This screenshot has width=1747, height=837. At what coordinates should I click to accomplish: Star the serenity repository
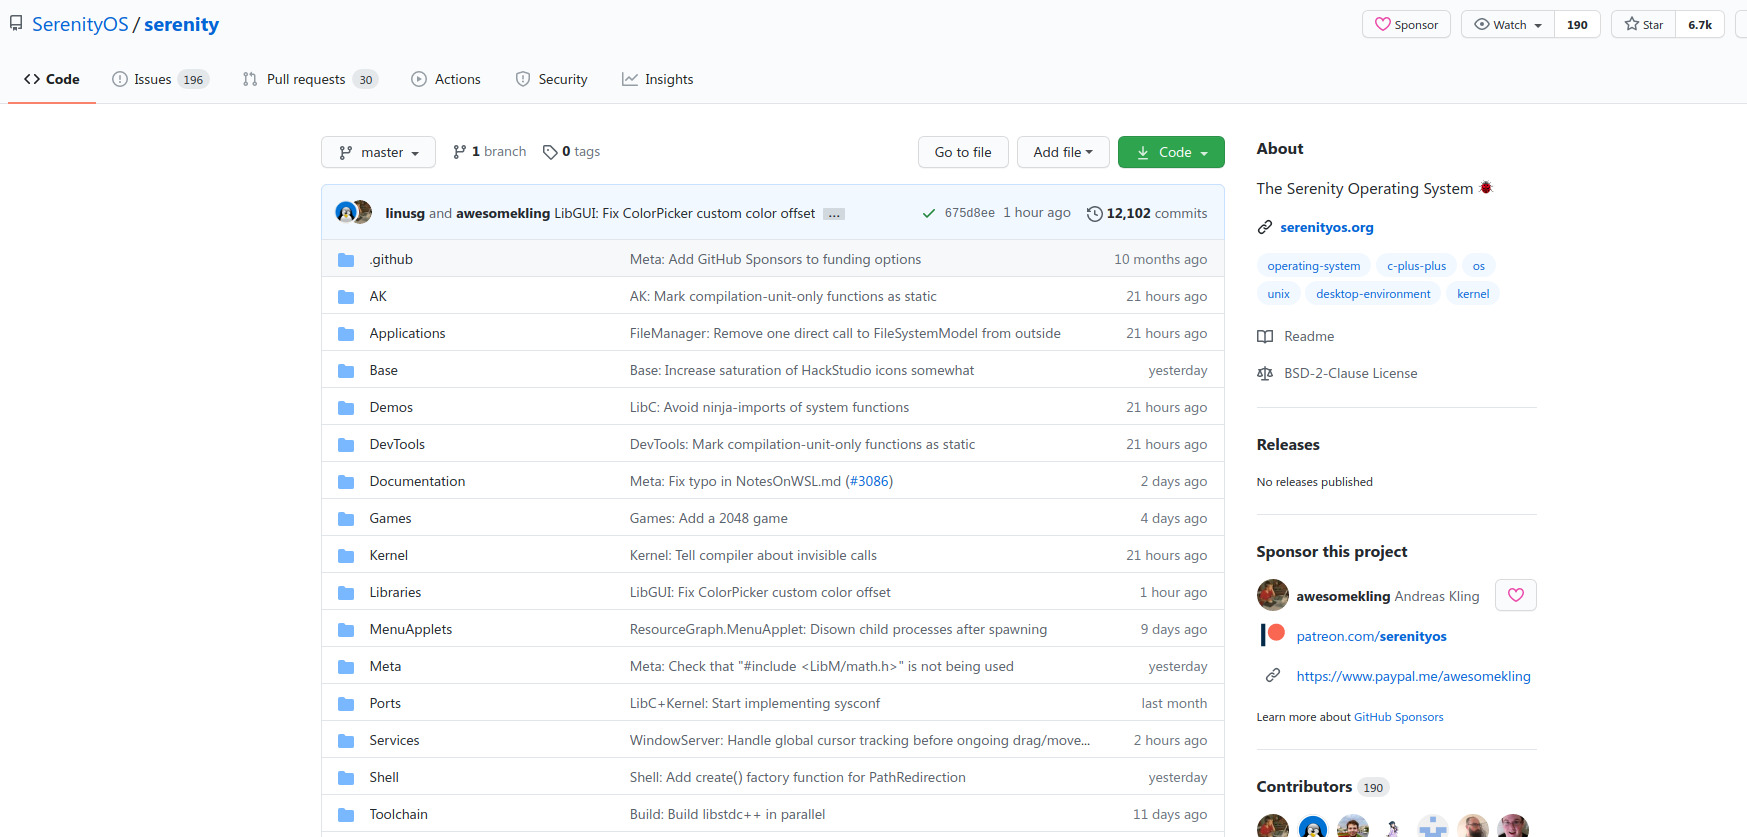[x=1643, y=24]
